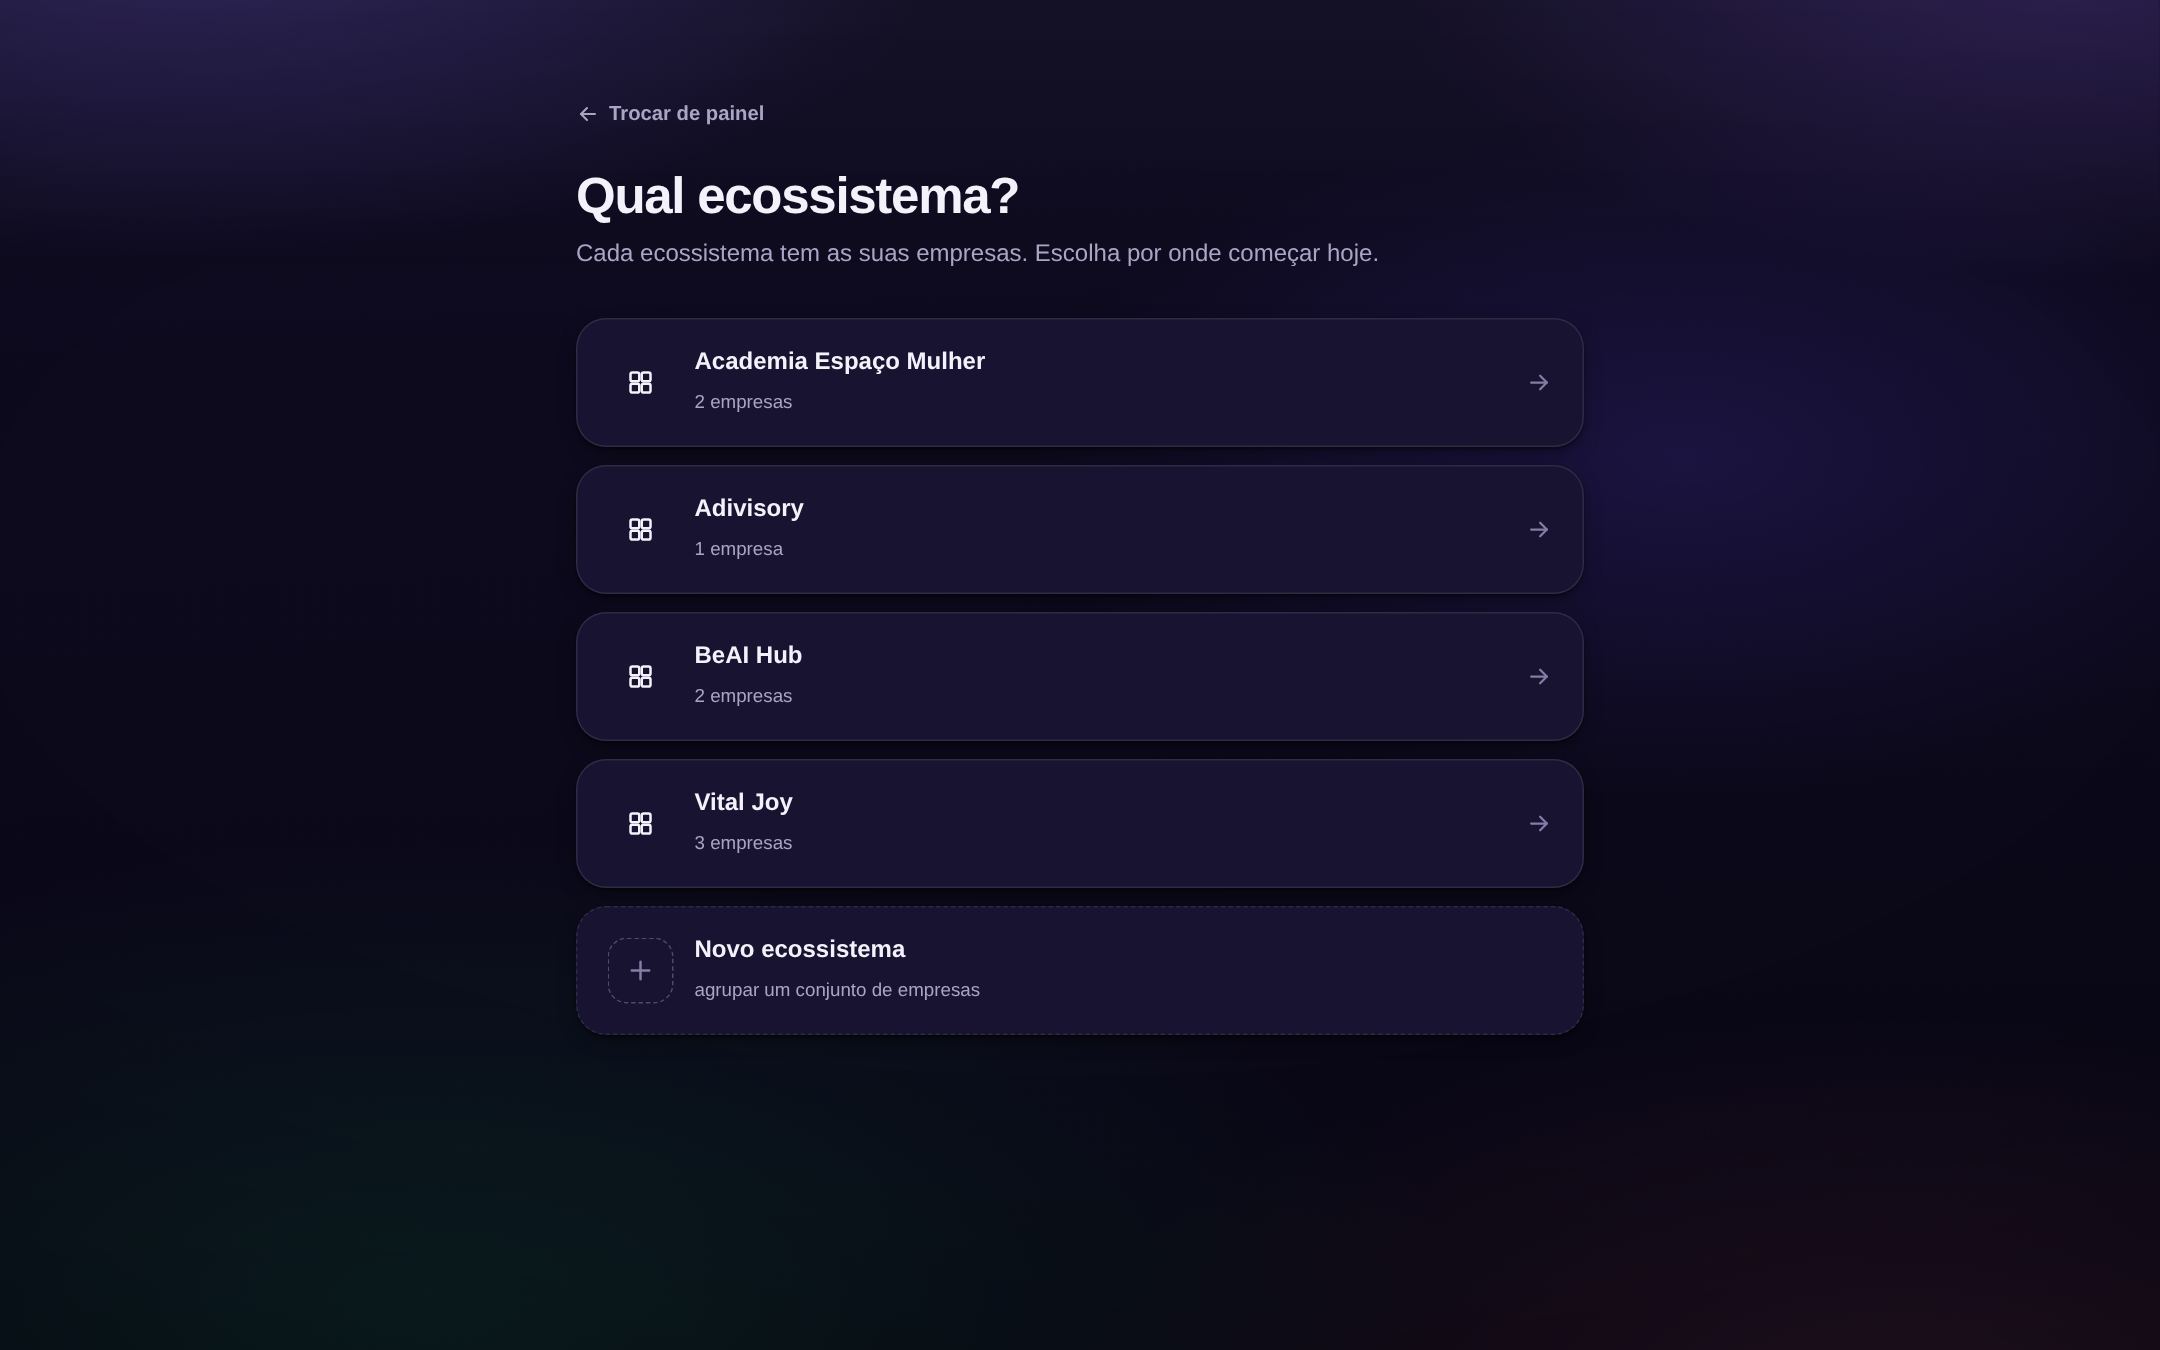
Task: Click 'agrupar um conjunto de empresas' text
Action: (x=837, y=990)
